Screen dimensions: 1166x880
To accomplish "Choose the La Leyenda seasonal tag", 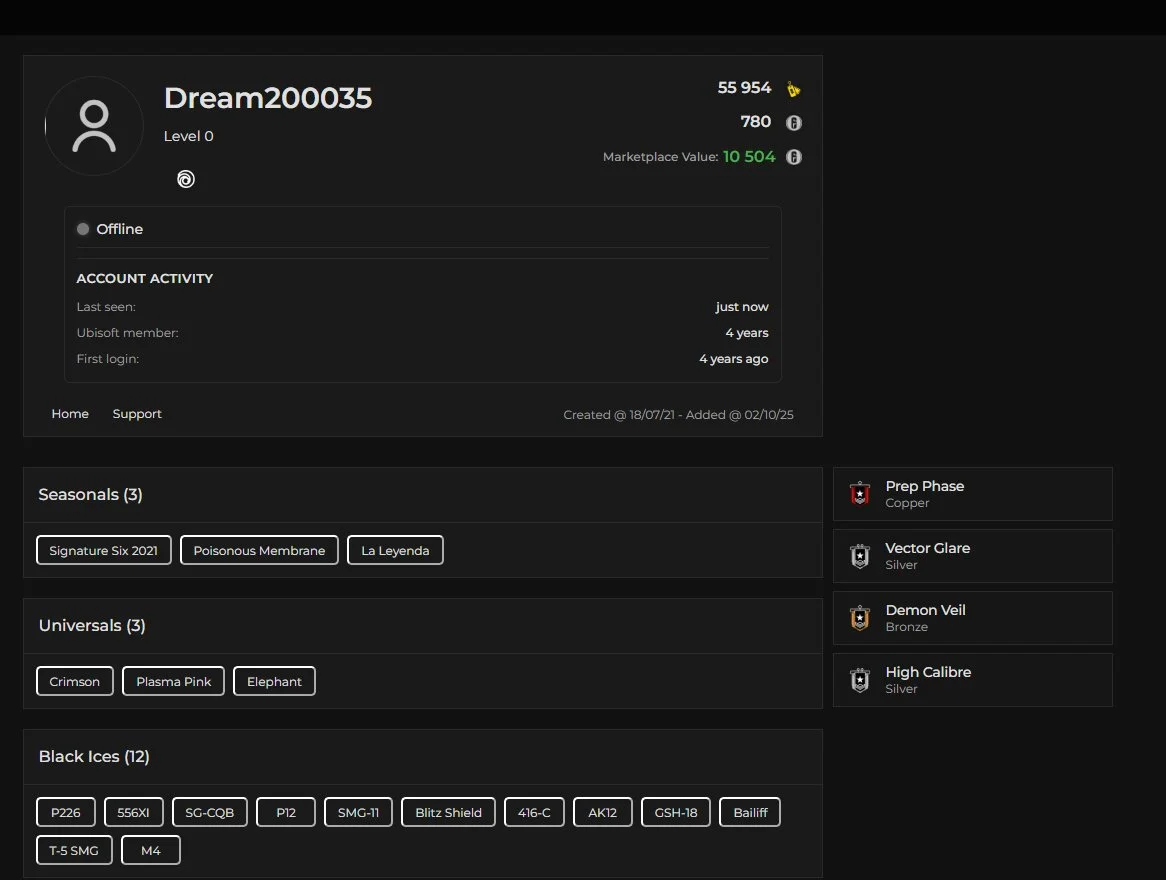I will tap(395, 551).
